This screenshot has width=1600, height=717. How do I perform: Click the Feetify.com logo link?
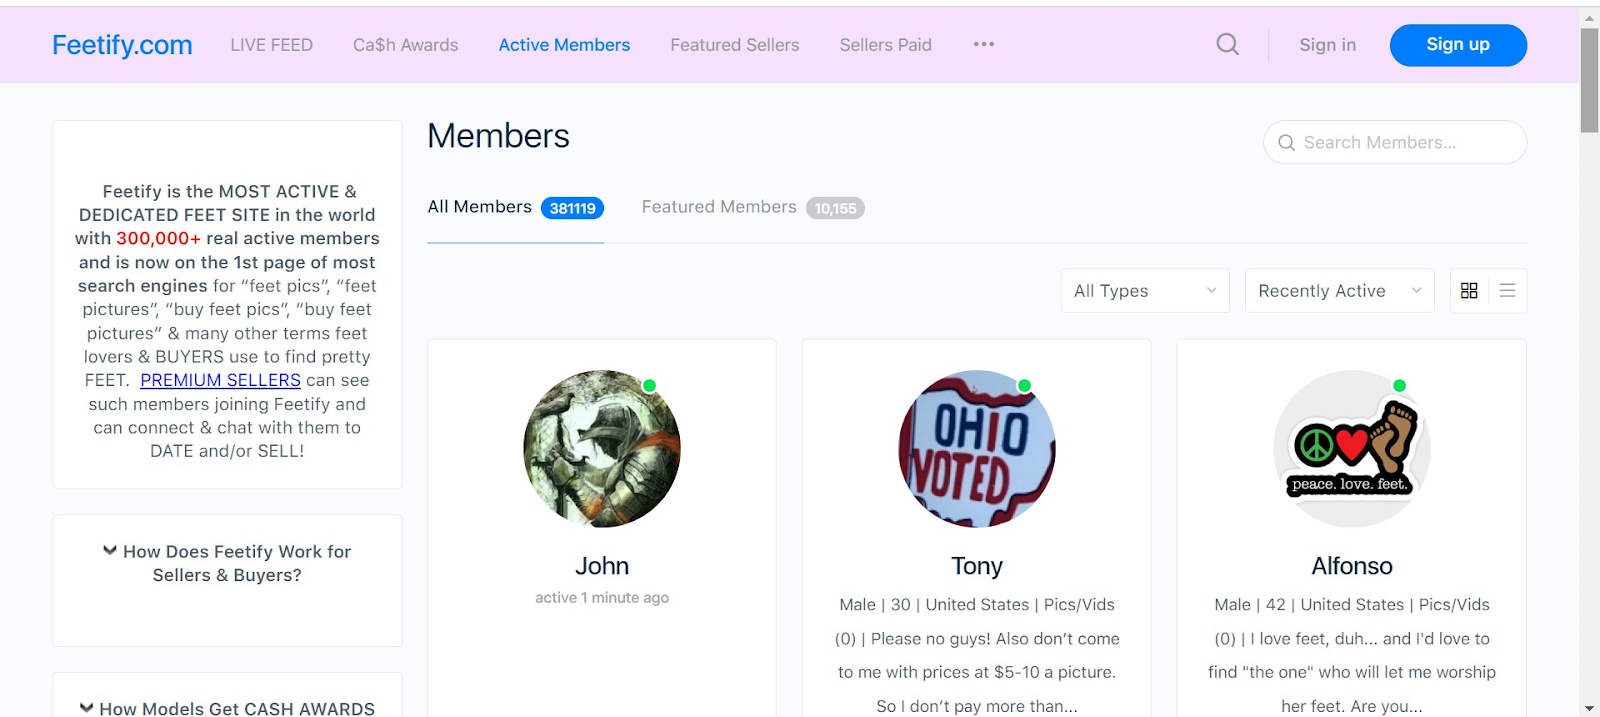pos(122,45)
